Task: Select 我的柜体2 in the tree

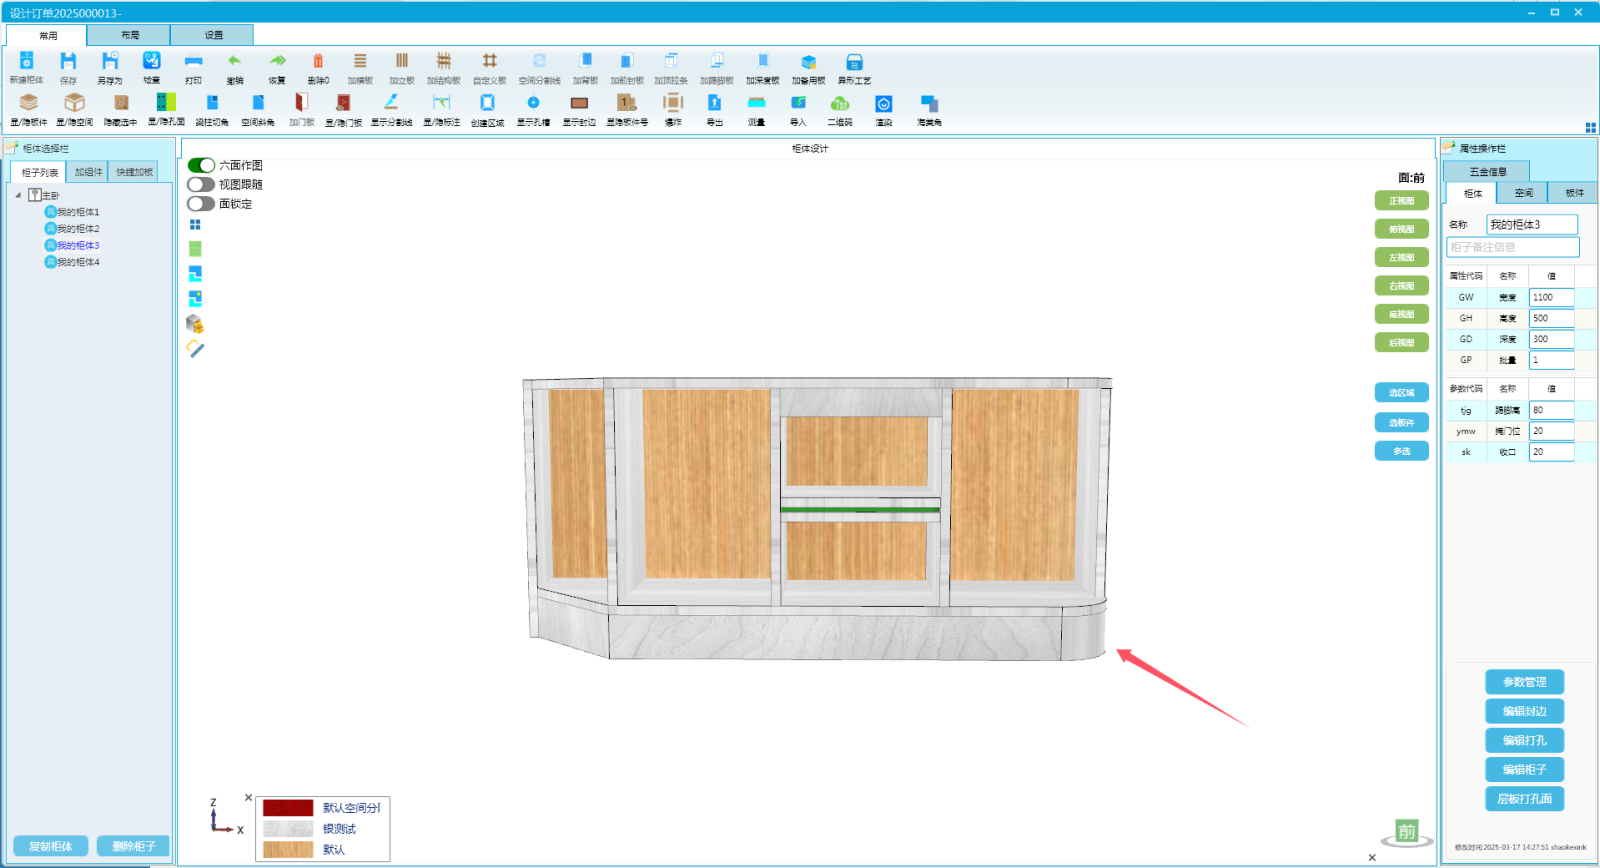Action: tap(78, 229)
